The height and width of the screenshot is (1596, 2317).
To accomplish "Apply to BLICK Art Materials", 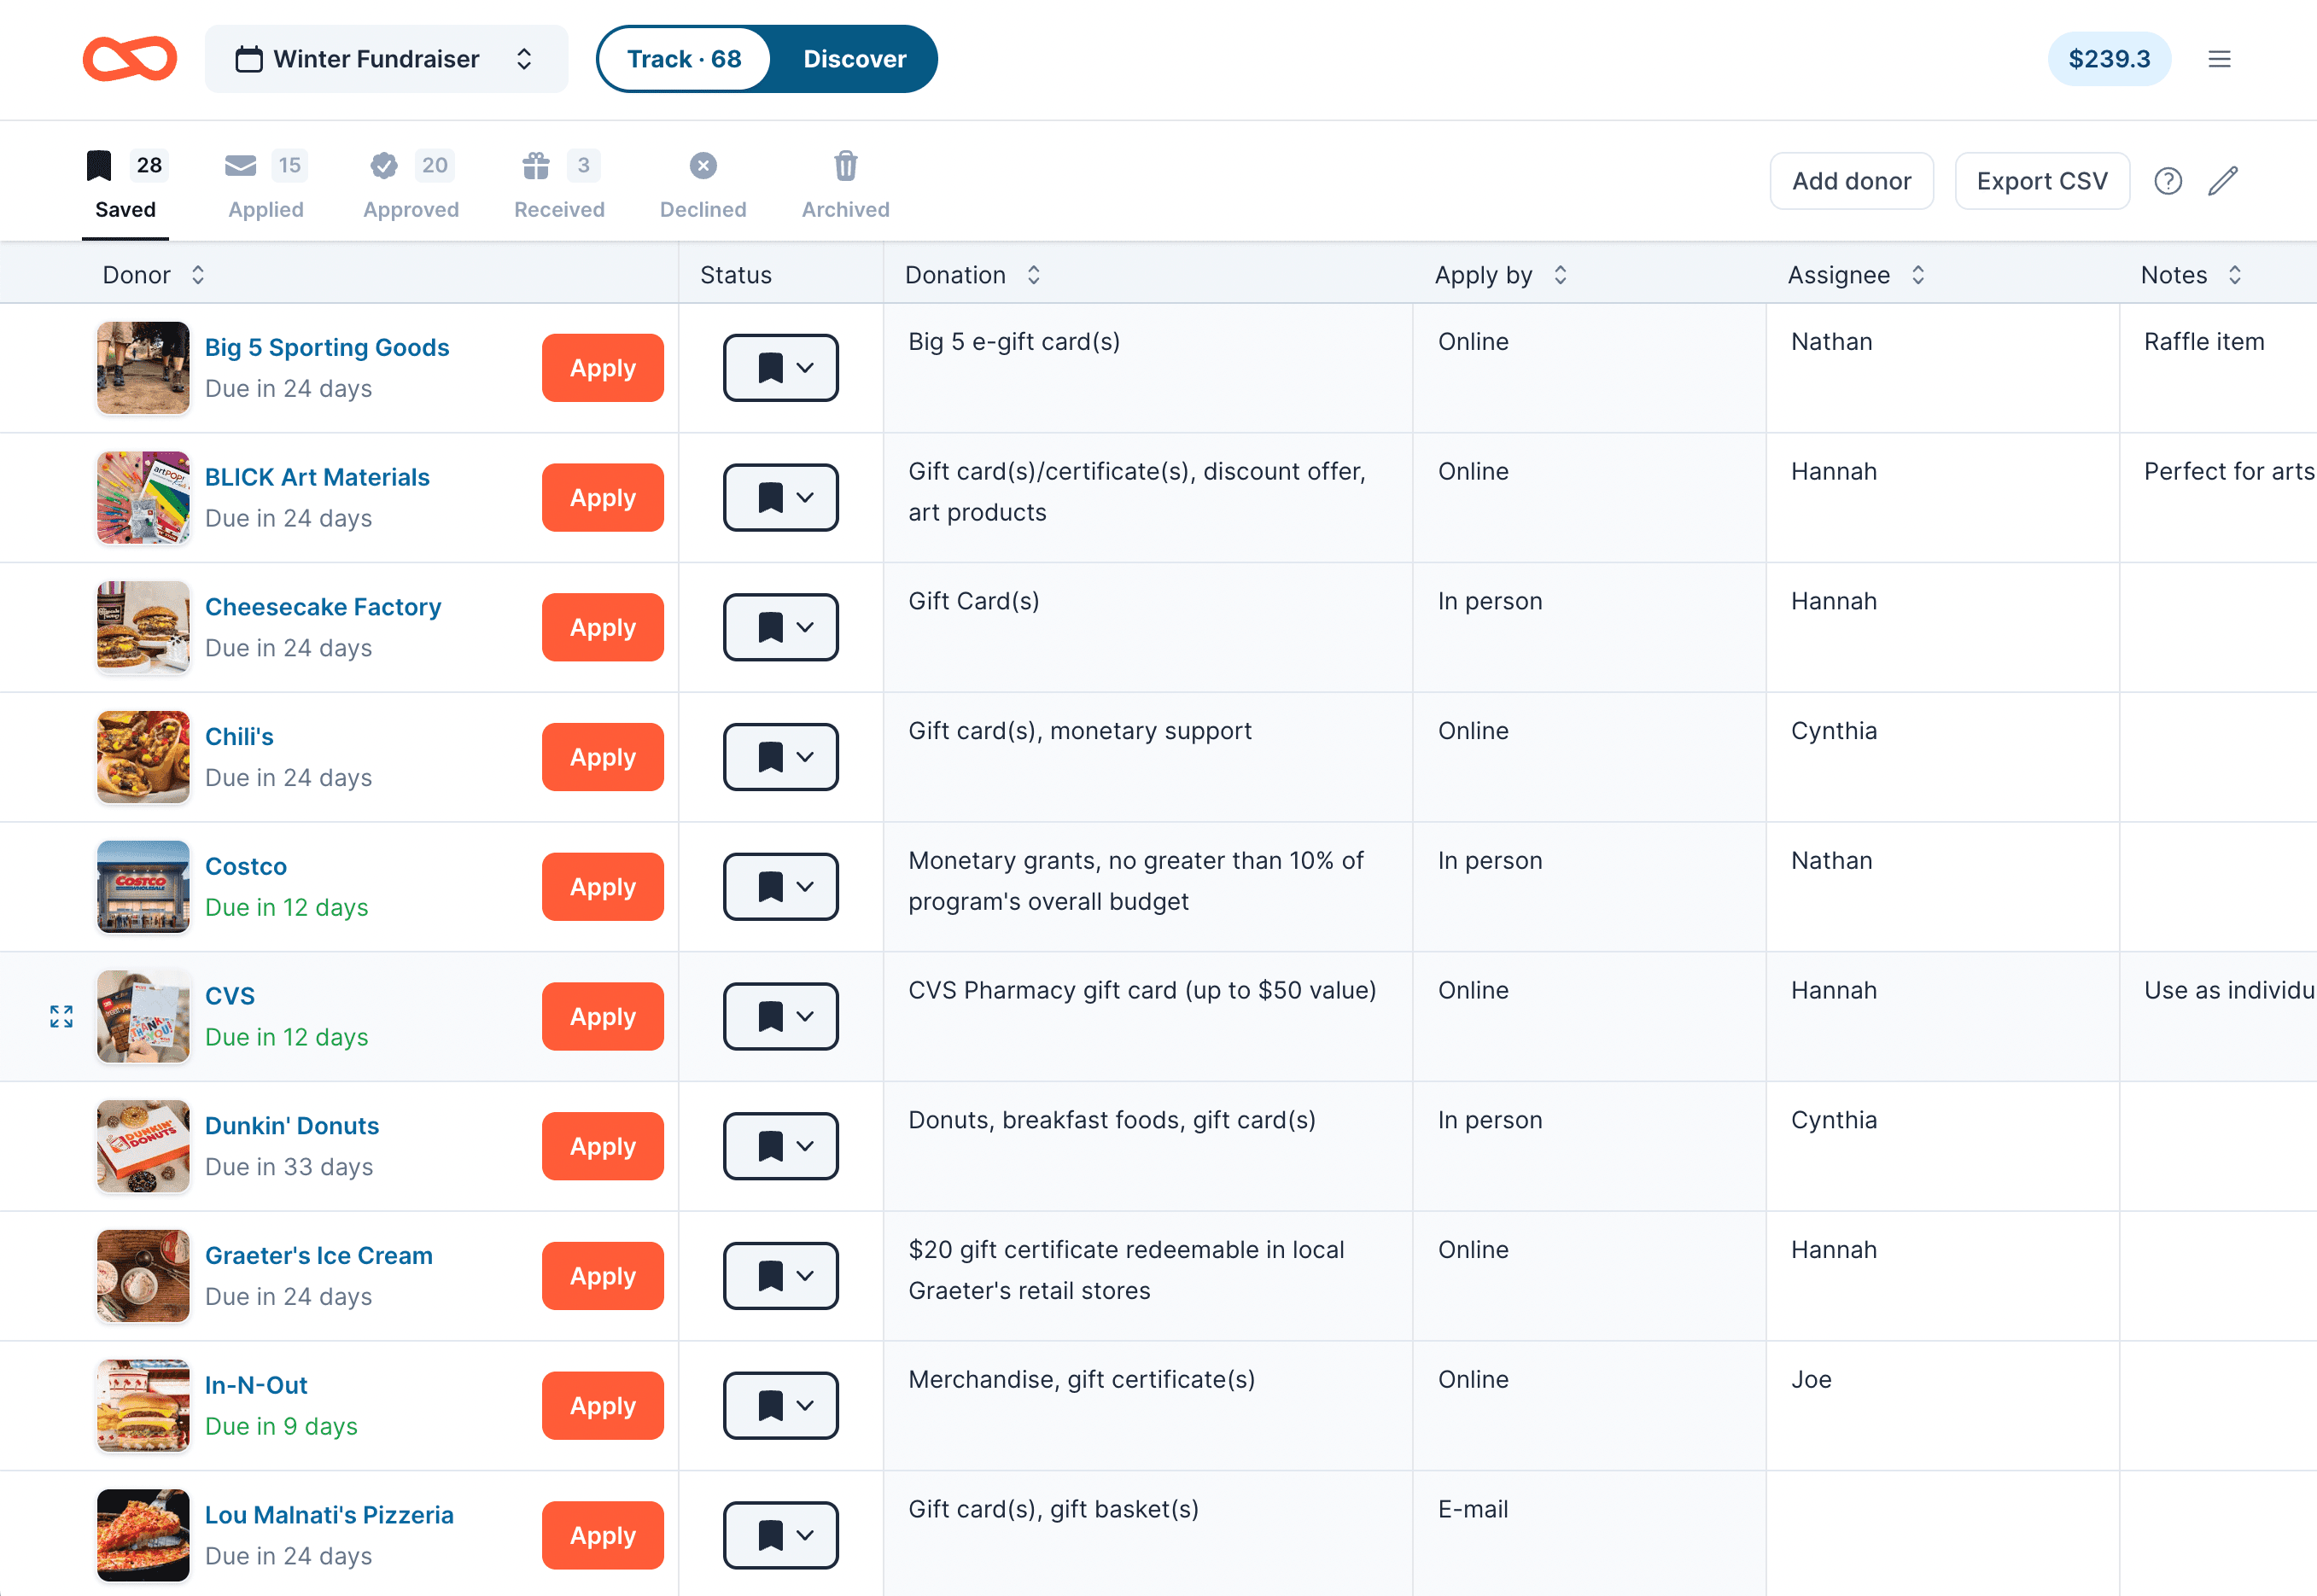I will 603,498.
